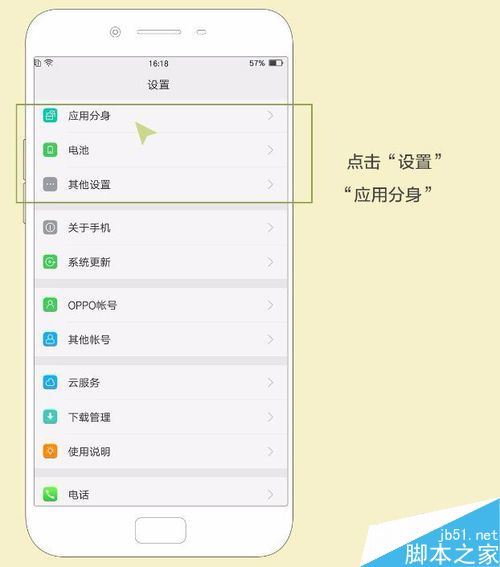This screenshot has height=567, width=500.
Task: Tap the 下载管理 download icon
Action: 50,417
